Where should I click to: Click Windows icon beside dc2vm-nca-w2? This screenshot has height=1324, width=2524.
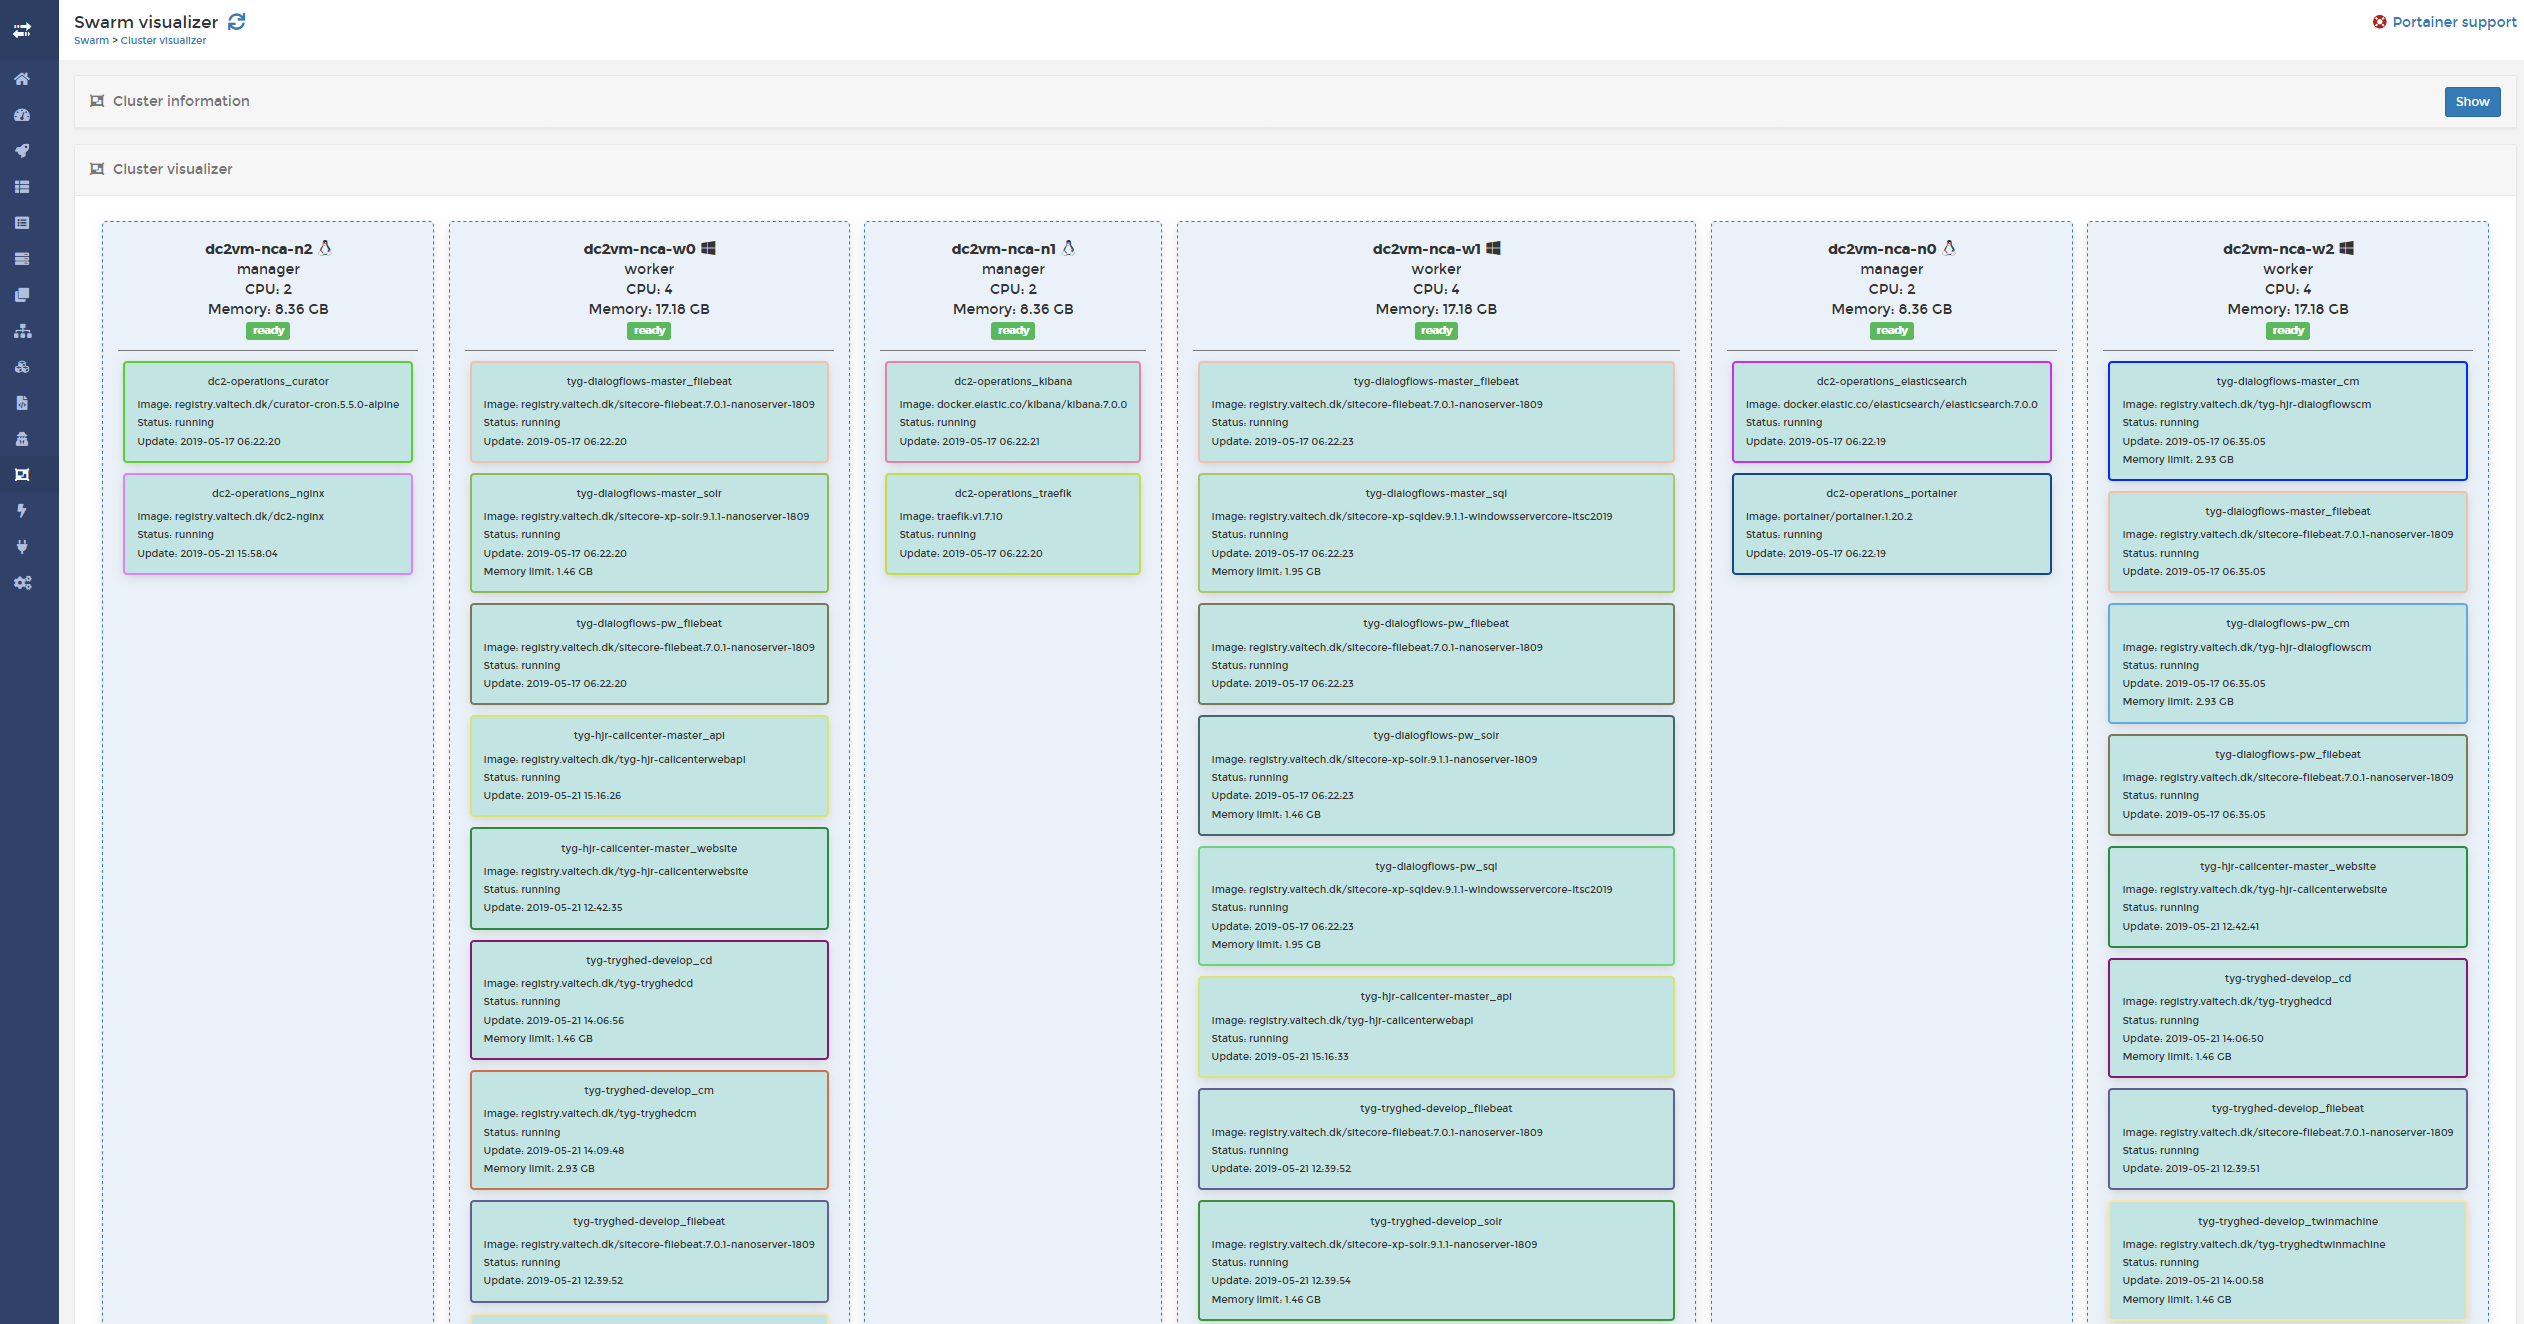[x=2346, y=248]
